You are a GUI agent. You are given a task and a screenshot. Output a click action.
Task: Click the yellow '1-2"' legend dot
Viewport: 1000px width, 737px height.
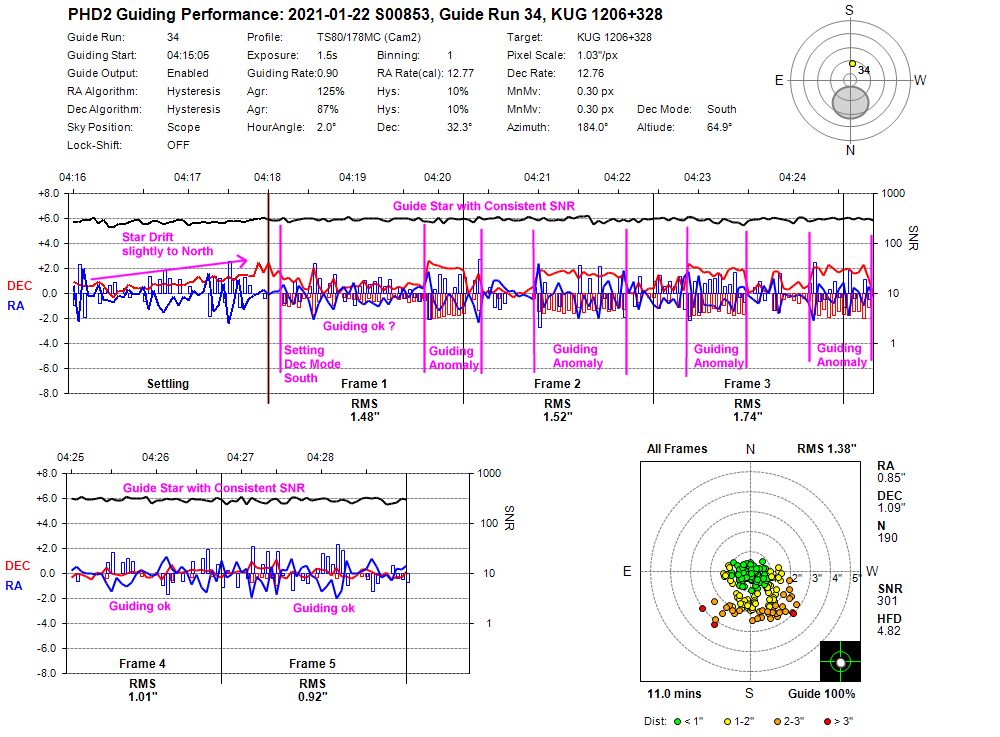click(x=727, y=722)
